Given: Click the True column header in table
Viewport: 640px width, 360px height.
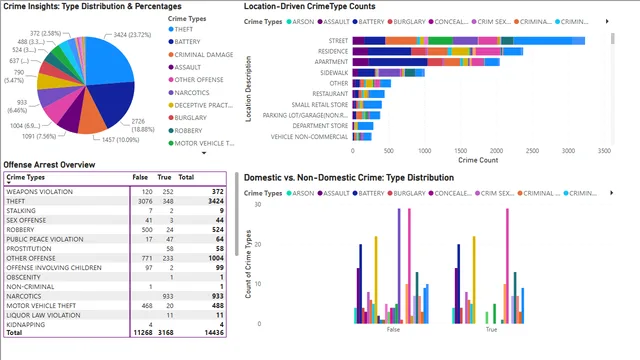Looking at the screenshot, I should [164, 177].
